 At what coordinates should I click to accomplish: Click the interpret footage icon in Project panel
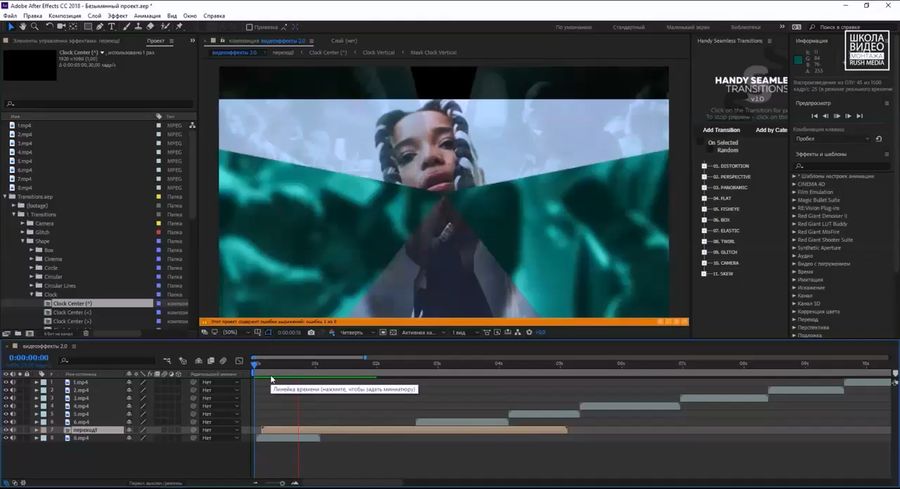point(6,333)
